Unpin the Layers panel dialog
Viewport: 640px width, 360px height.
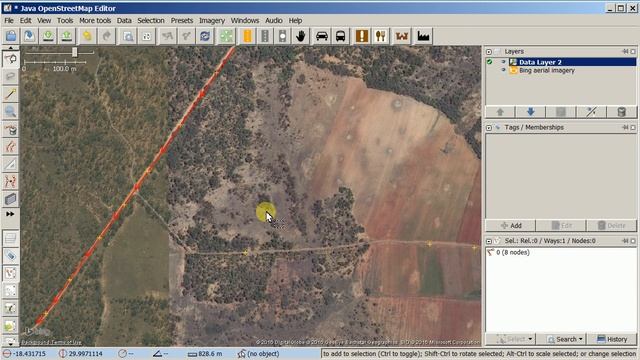pyautogui.click(x=625, y=51)
